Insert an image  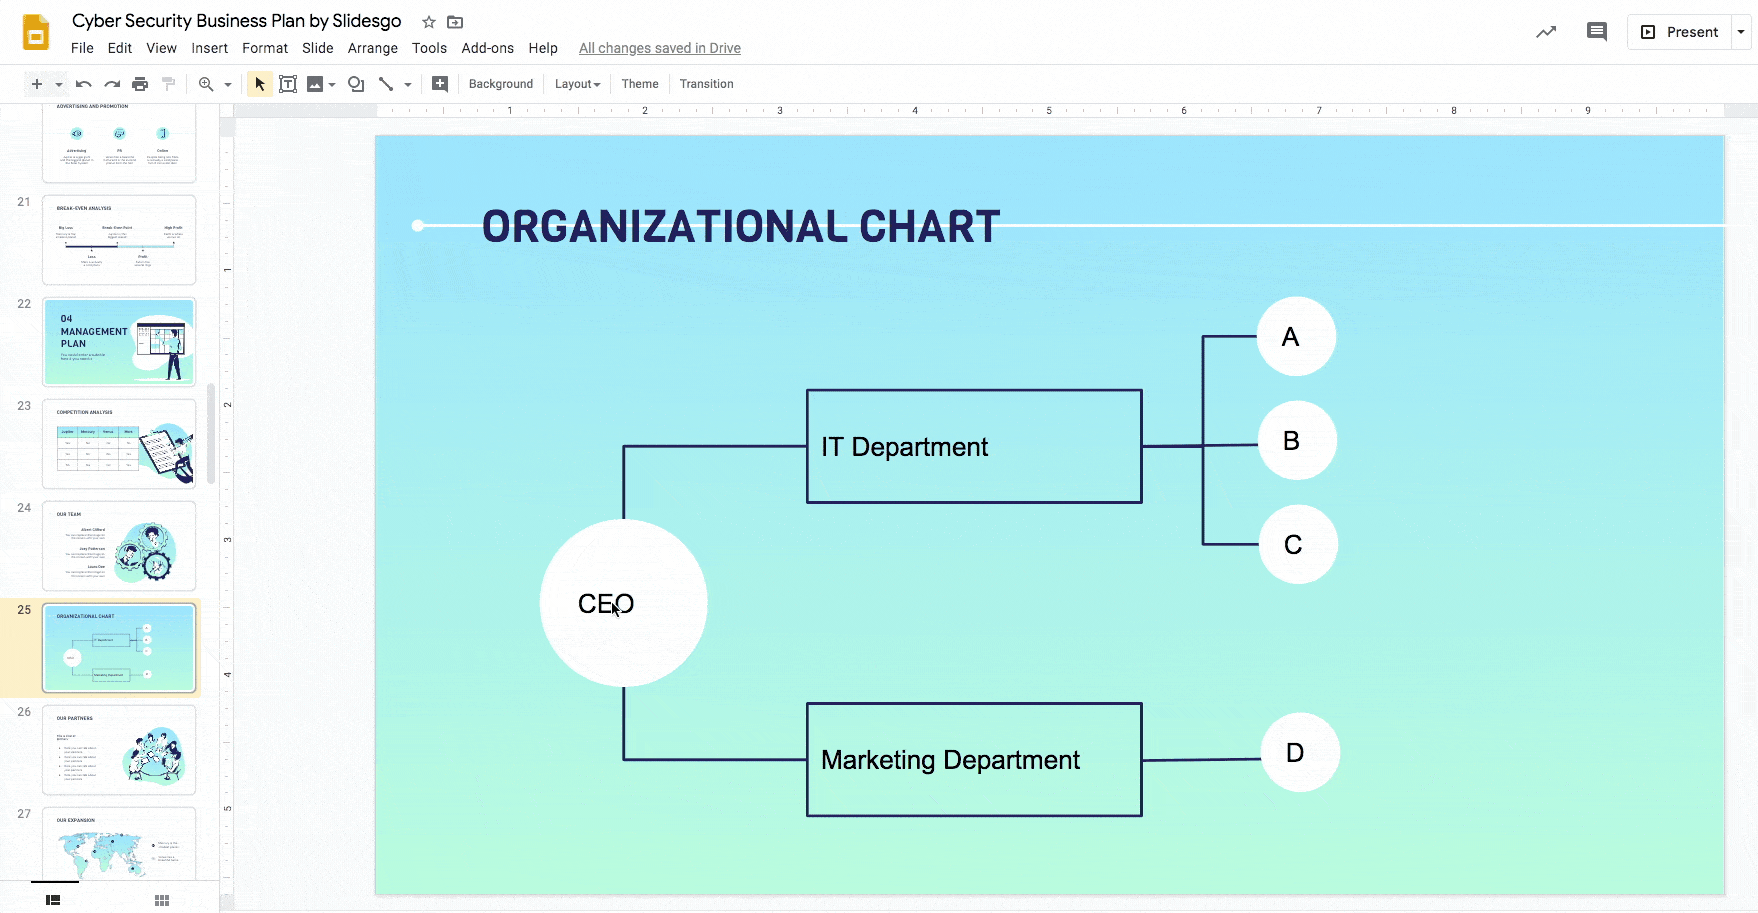(x=315, y=84)
